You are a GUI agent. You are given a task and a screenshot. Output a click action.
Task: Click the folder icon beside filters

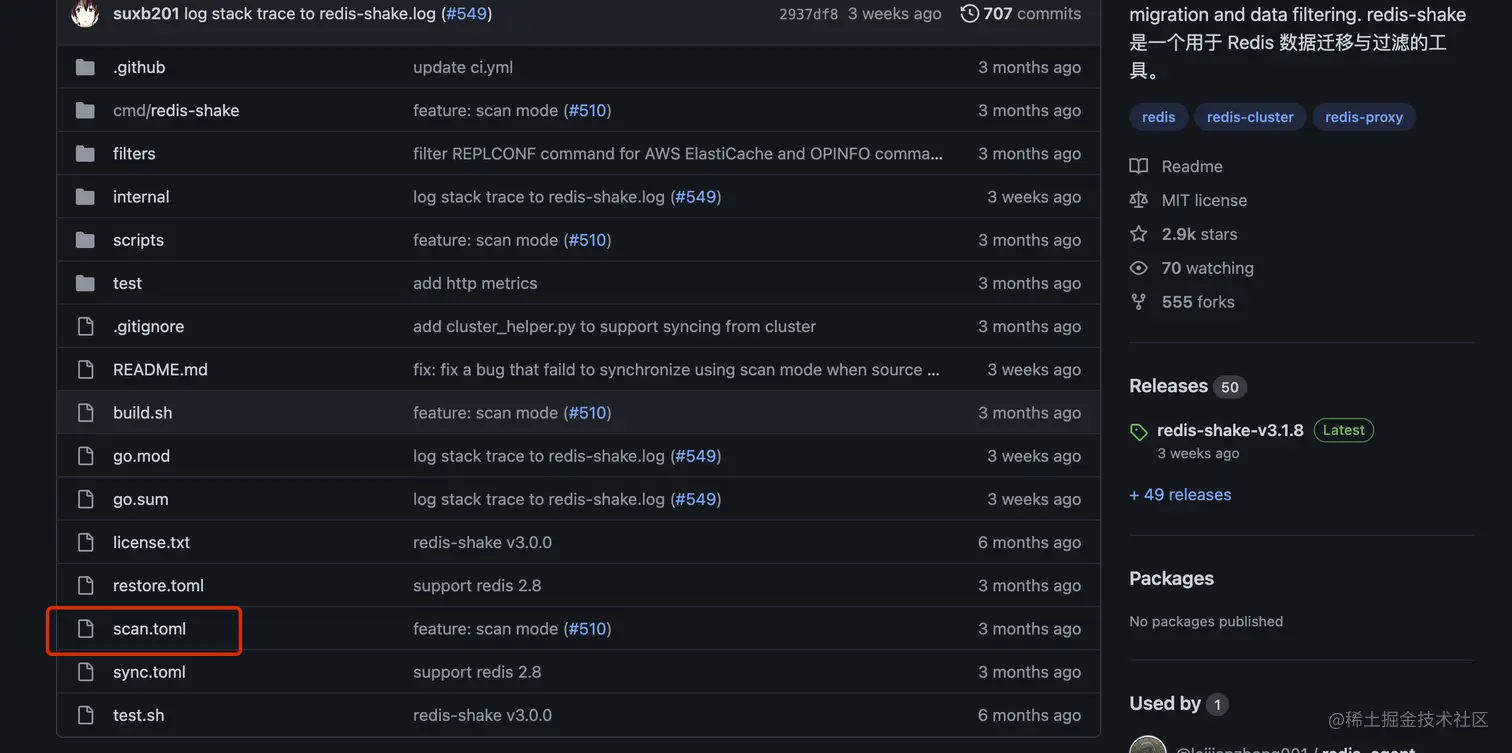tap(85, 153)
